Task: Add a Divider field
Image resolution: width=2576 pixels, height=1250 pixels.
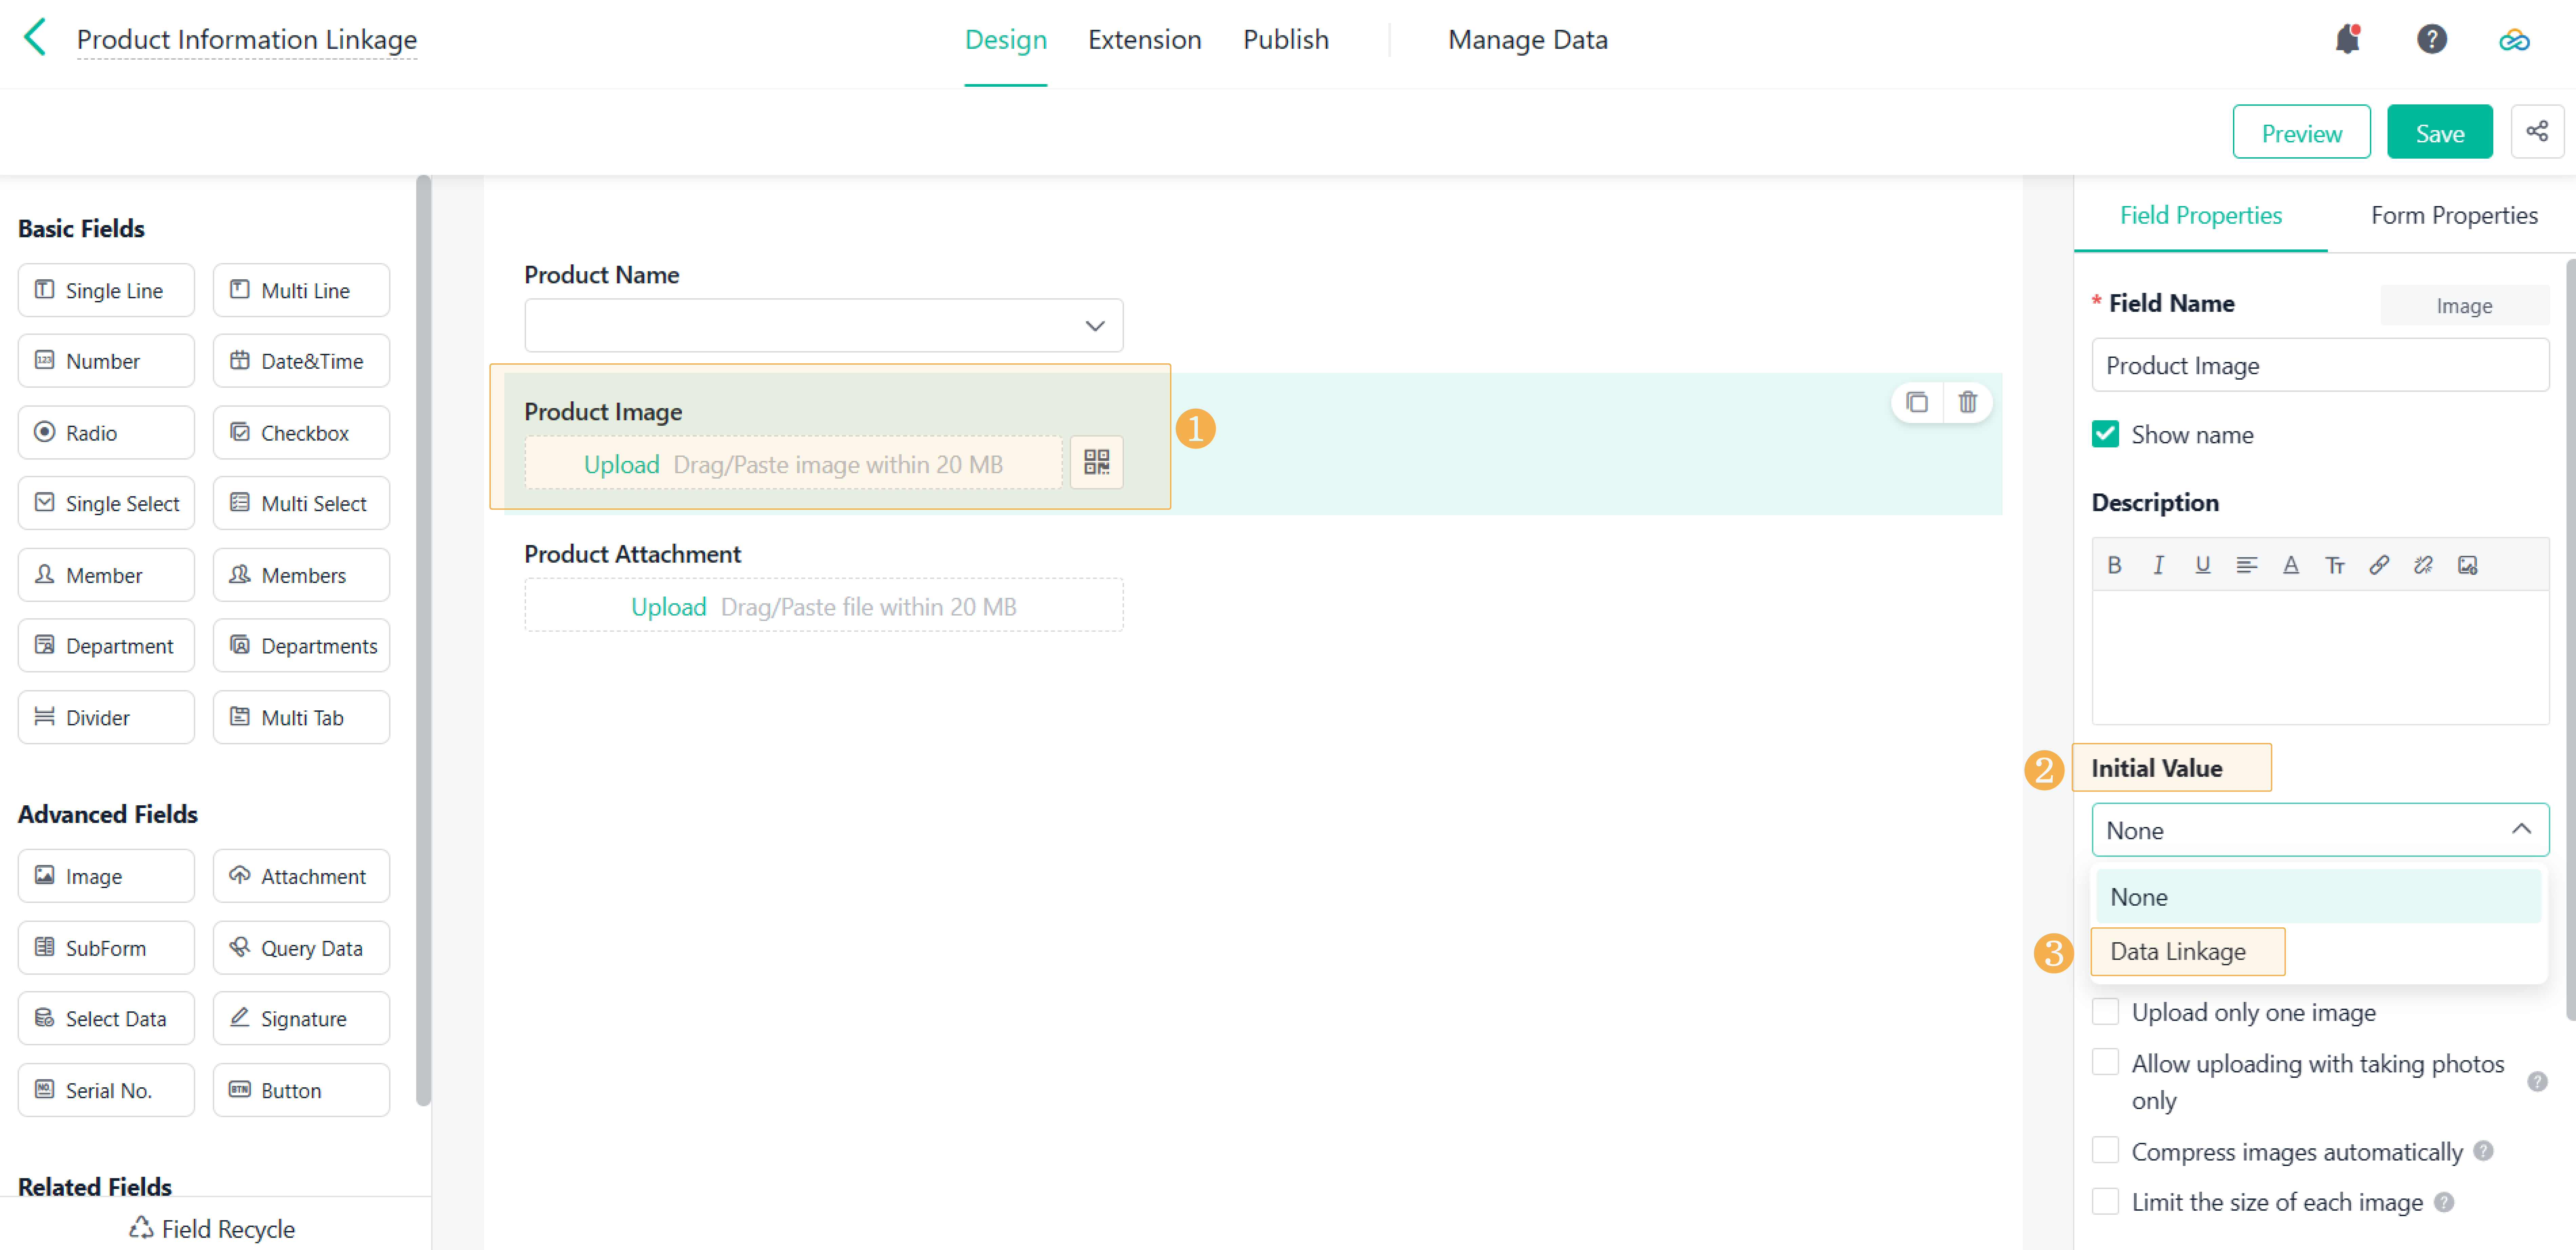Action: click(106, 717)
